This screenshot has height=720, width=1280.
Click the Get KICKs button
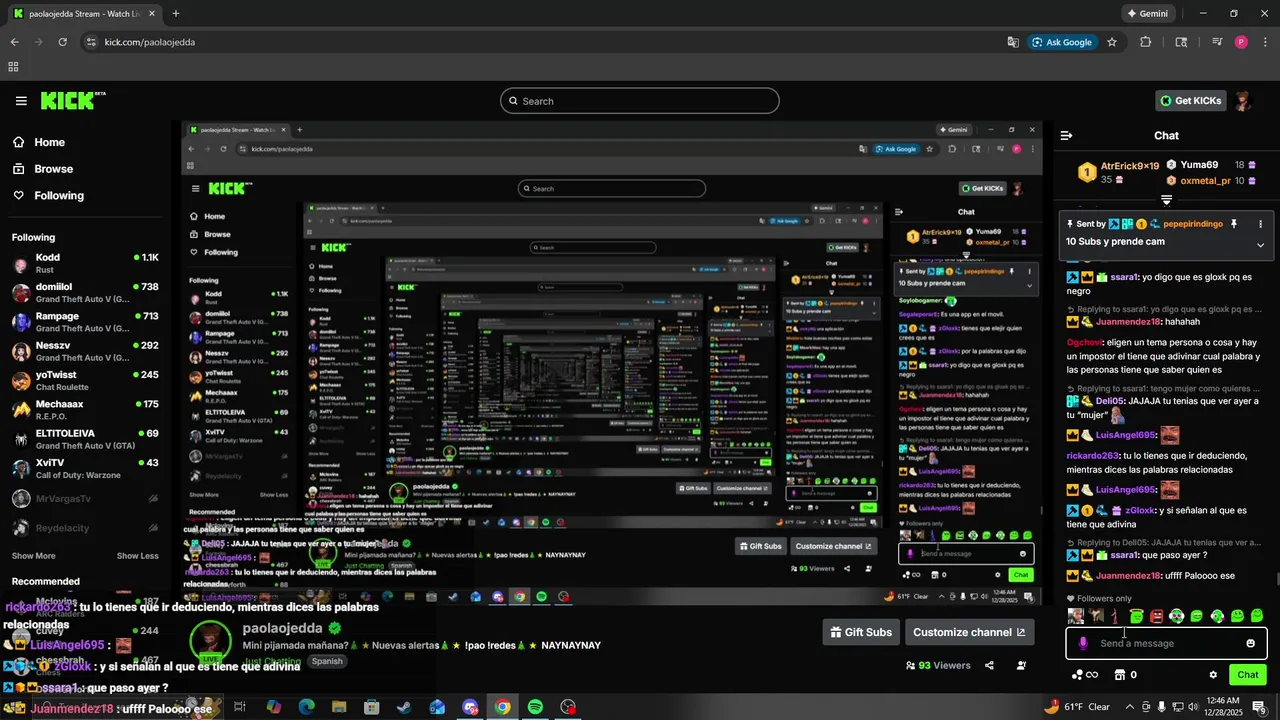(x=1190, y=101)
